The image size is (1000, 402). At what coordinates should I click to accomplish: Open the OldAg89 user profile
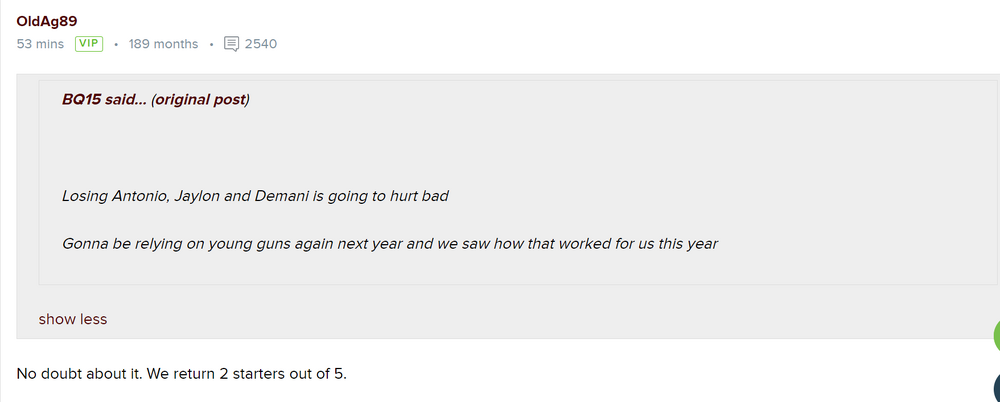(x=46, y=21)
